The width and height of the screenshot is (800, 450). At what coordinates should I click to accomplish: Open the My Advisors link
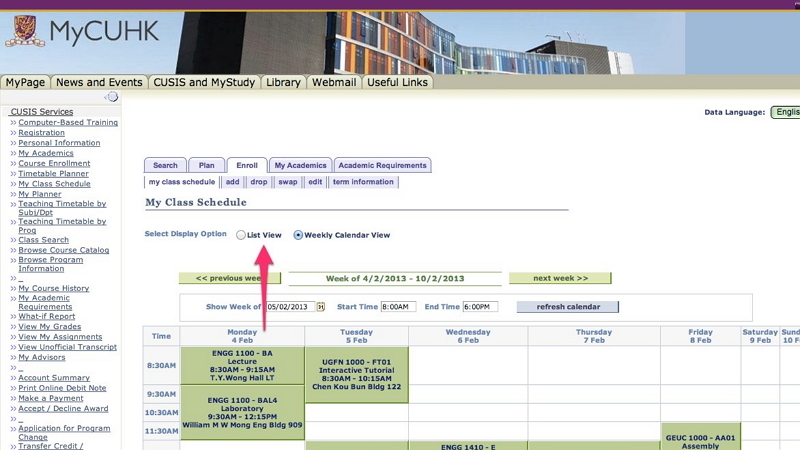(42, 357)
